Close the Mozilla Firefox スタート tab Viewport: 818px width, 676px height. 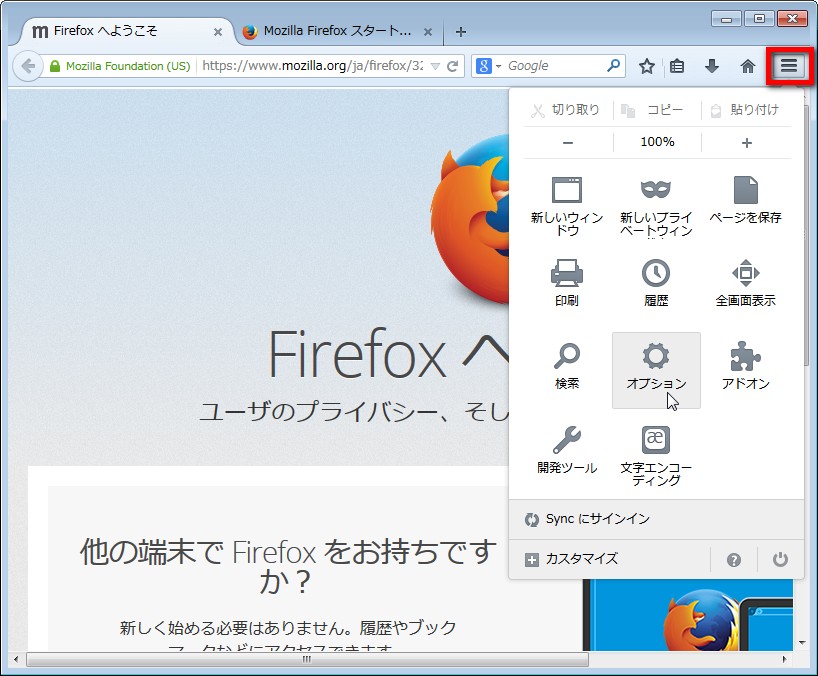[x=427, y=32]
